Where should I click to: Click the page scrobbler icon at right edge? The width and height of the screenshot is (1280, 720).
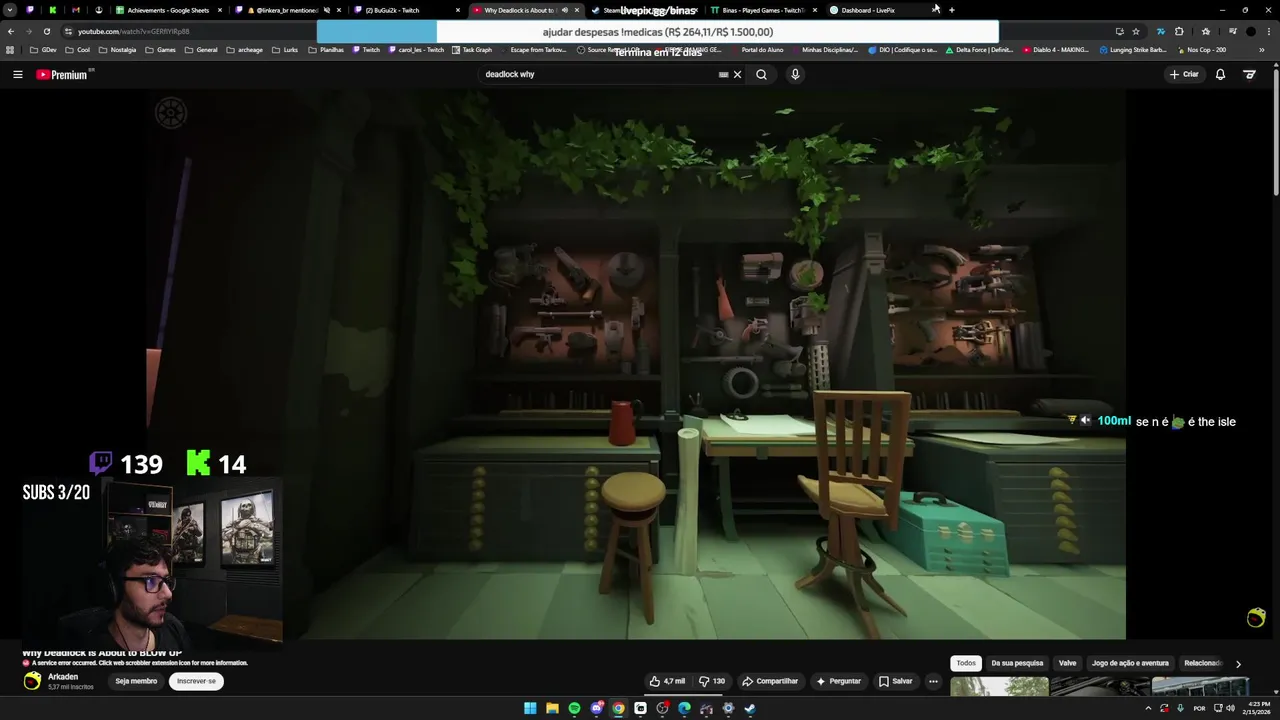[x=1257, y=618]
